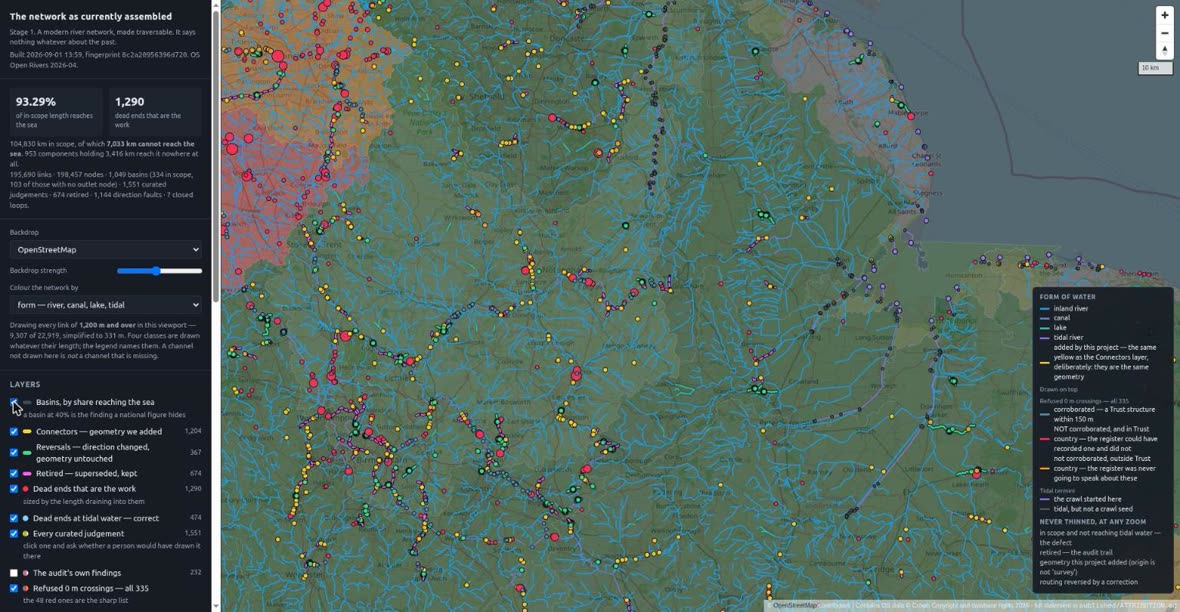This screenshot has height=612, width=1180.
Task: Click the tidal water dead ends count 474
Action: (x=196, y=518)
